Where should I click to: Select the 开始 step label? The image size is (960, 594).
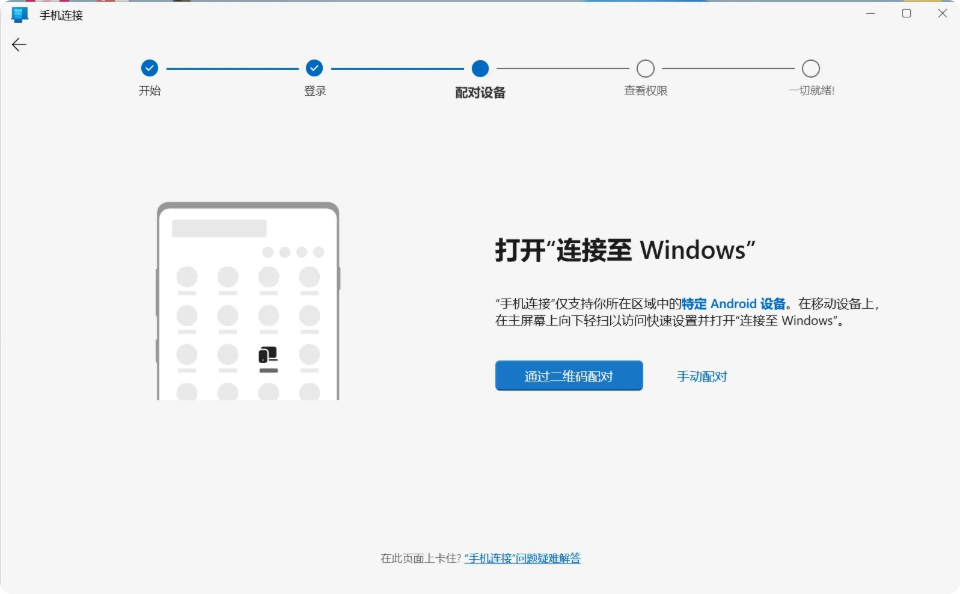[x=149, y=91]
